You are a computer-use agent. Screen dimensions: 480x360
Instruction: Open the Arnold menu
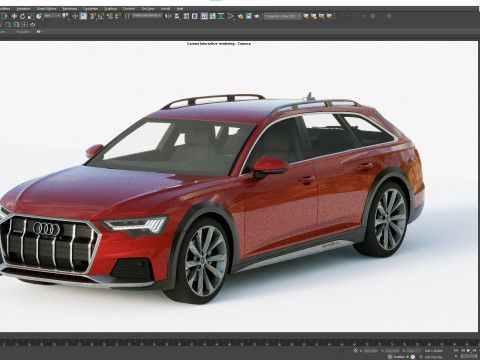(x=166, y=9)
